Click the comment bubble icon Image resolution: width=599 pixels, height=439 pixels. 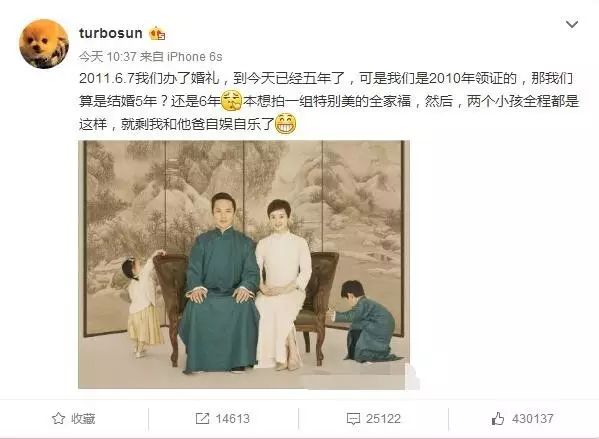point(353,419)
